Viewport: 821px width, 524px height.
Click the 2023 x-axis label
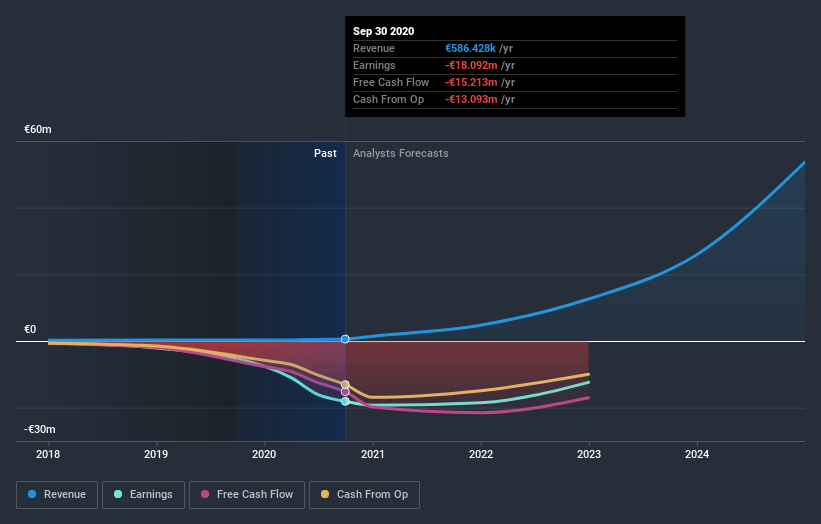coord(589,454)
